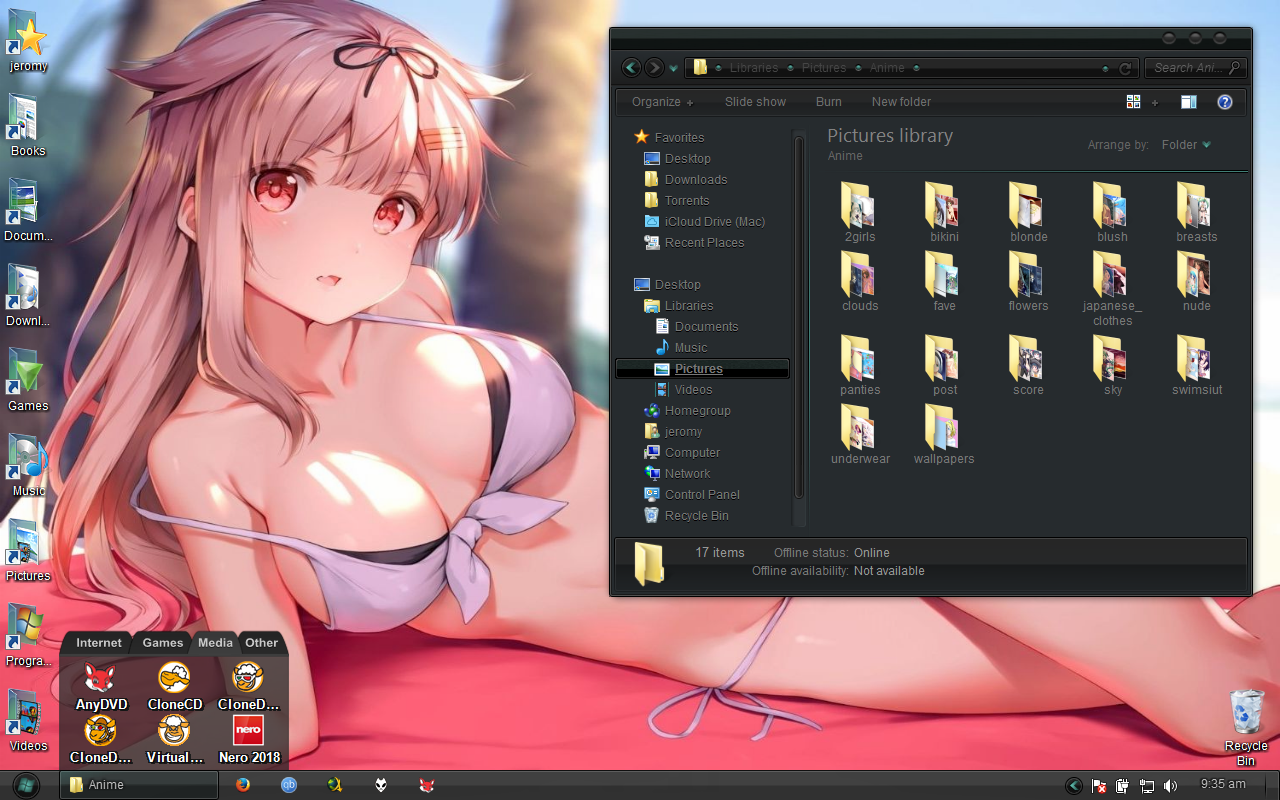Refresh the Anime folder view

1125,68
